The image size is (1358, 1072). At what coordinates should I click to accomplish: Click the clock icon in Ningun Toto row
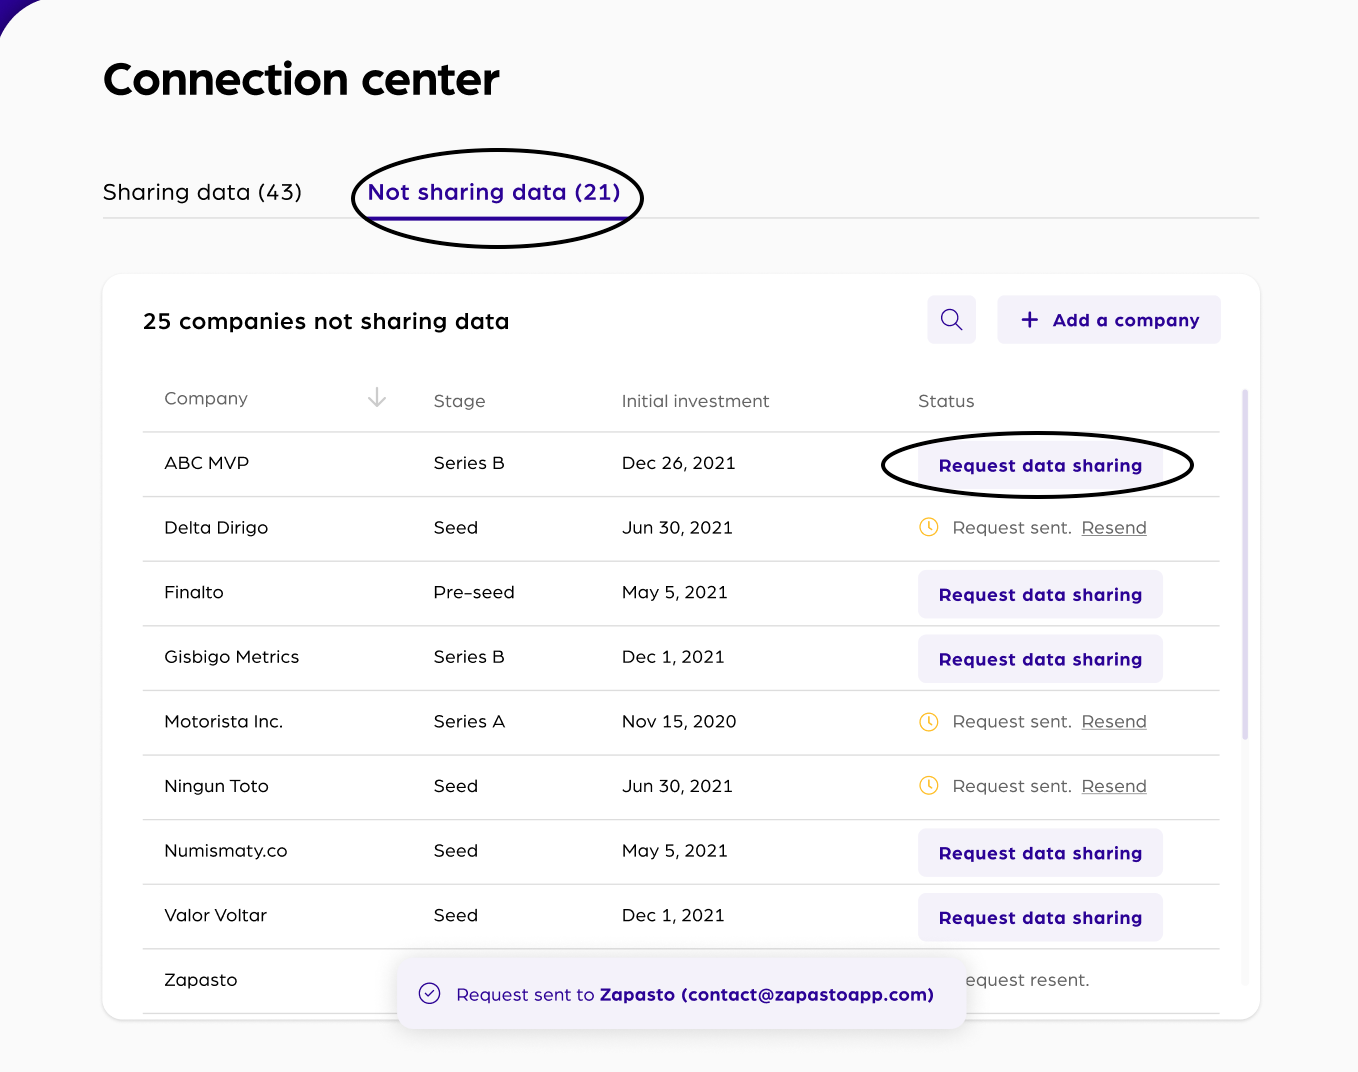coord(929,786)
